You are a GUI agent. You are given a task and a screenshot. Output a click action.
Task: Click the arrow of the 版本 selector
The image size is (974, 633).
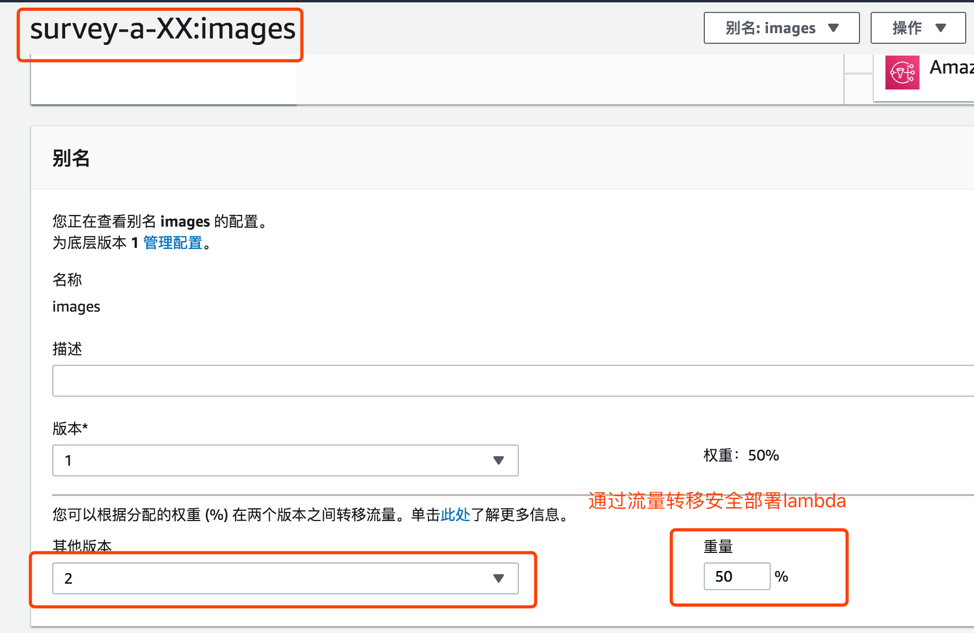click(x=498, y=460)
